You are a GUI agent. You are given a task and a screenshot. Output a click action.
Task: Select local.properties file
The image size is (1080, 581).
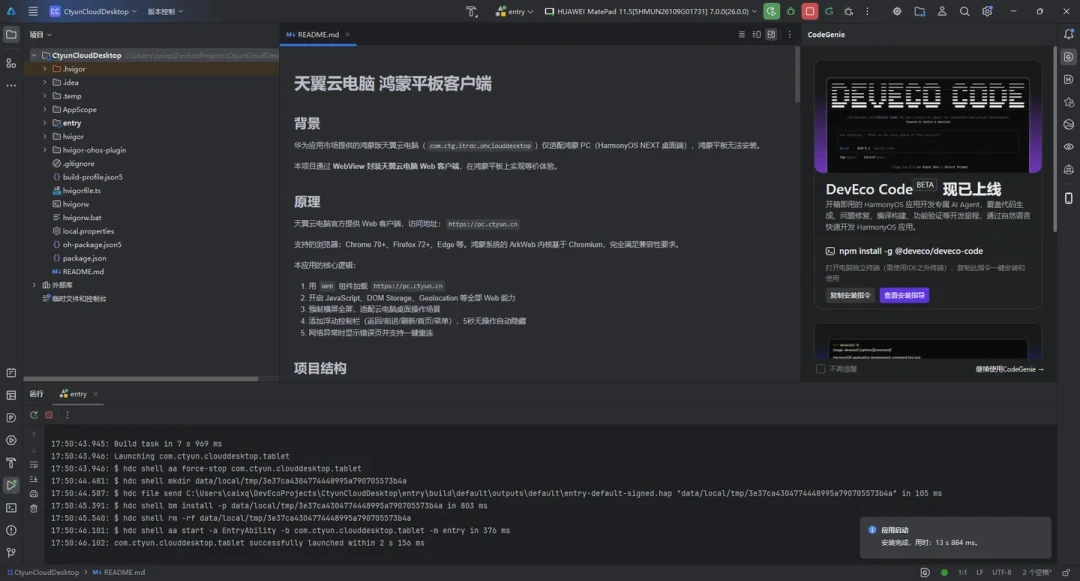point(88,231)
